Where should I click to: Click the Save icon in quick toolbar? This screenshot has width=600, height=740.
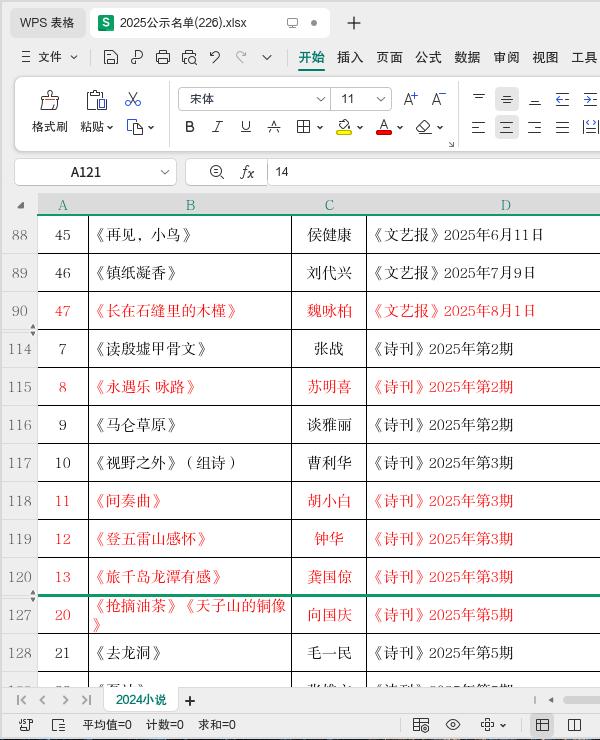click(110, 58)
